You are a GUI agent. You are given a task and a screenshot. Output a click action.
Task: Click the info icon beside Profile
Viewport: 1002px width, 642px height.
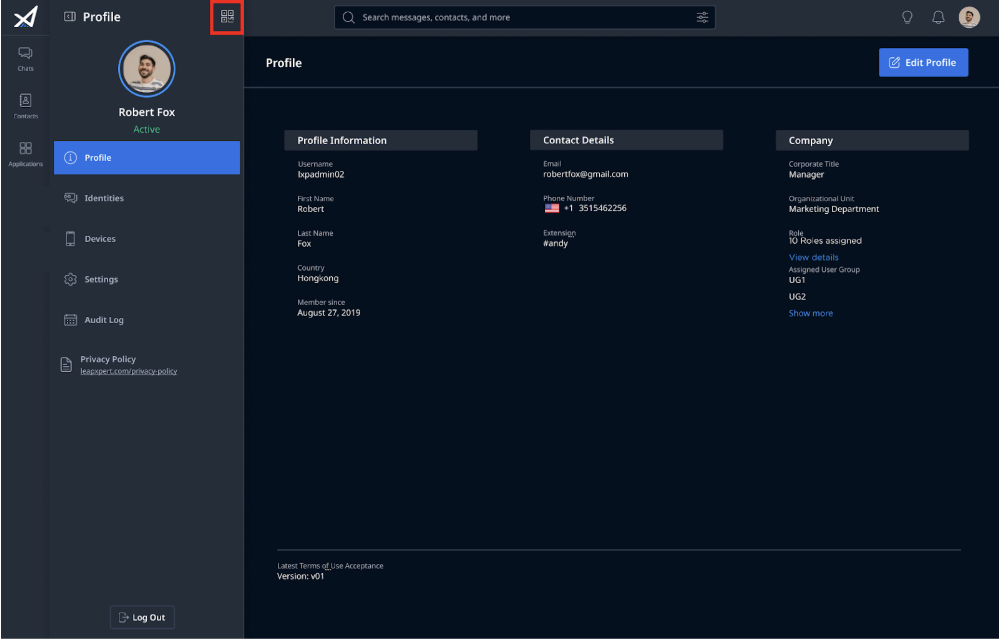pos(70,158)
